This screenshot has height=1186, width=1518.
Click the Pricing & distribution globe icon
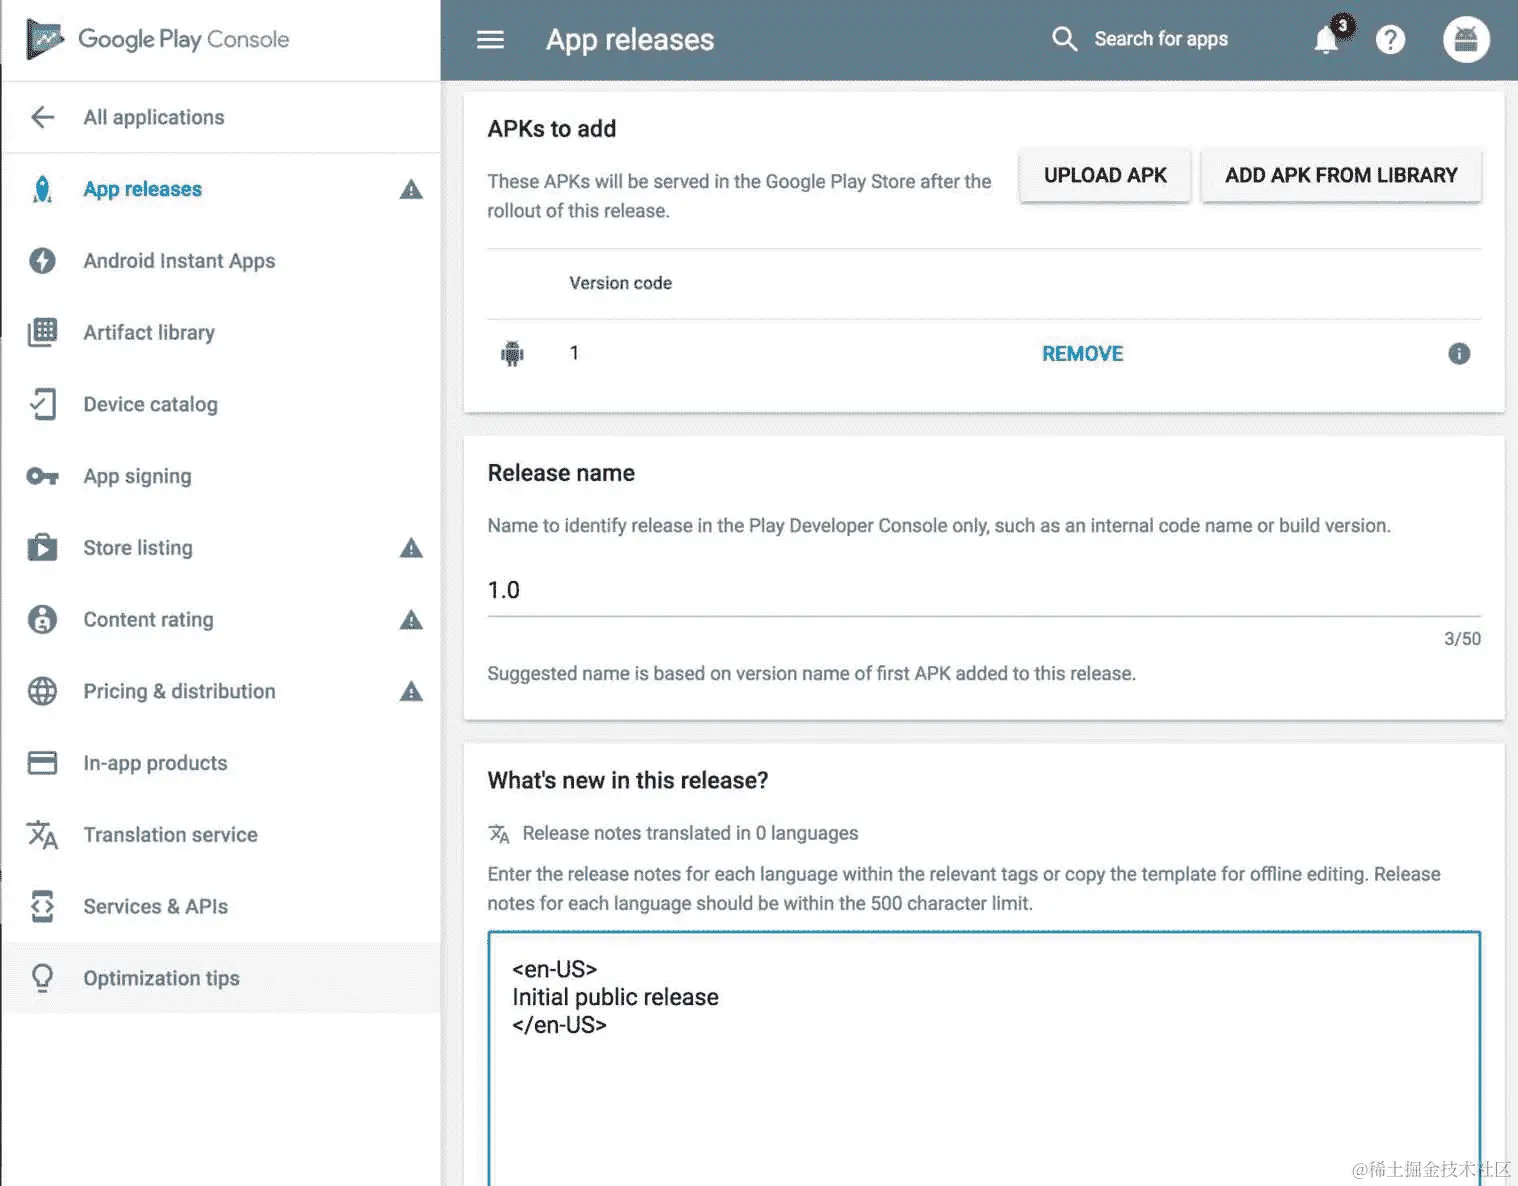[42, 691]
